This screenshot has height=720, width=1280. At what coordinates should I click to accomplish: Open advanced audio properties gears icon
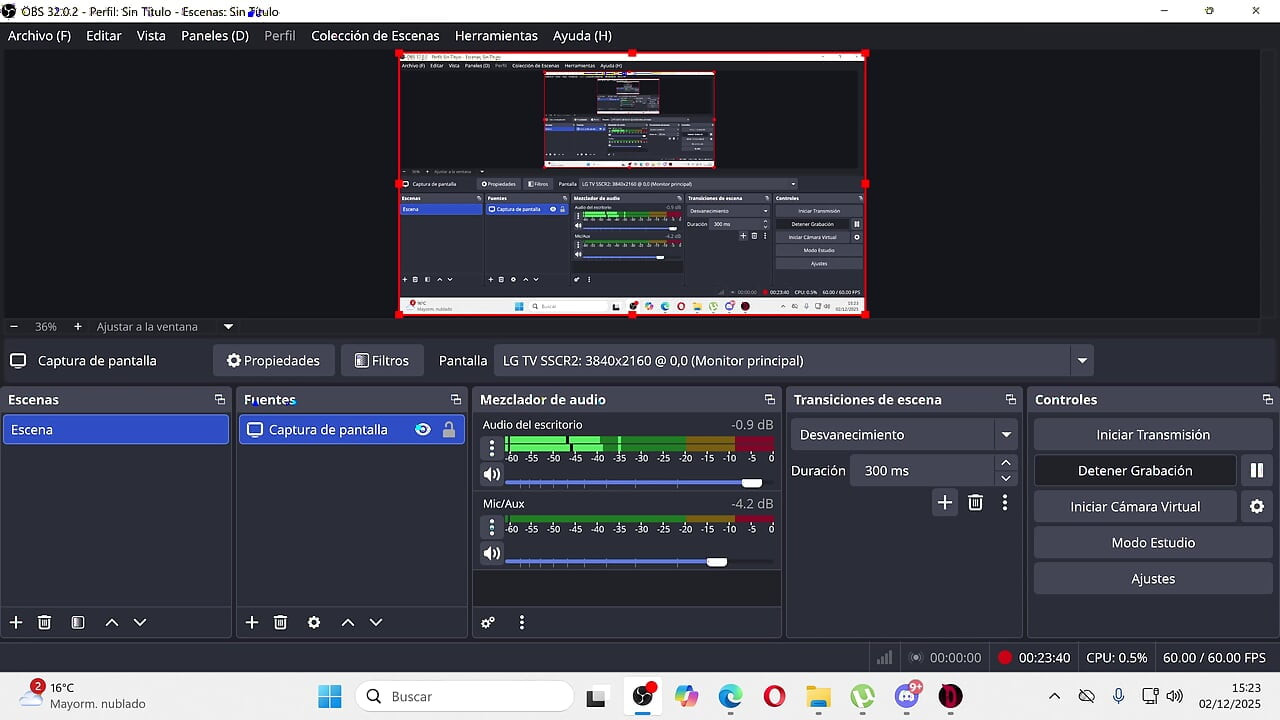(x=488, y=622)
